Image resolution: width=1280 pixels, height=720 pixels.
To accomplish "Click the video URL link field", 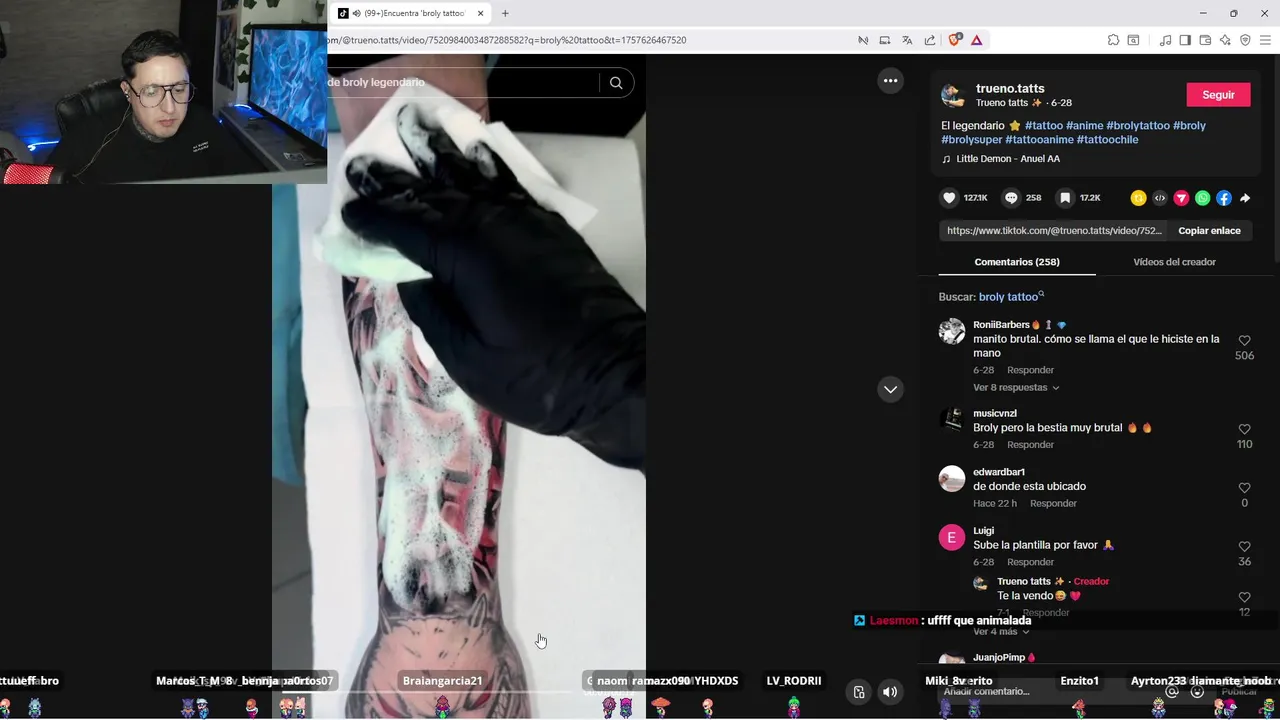I will (1054, 231).
